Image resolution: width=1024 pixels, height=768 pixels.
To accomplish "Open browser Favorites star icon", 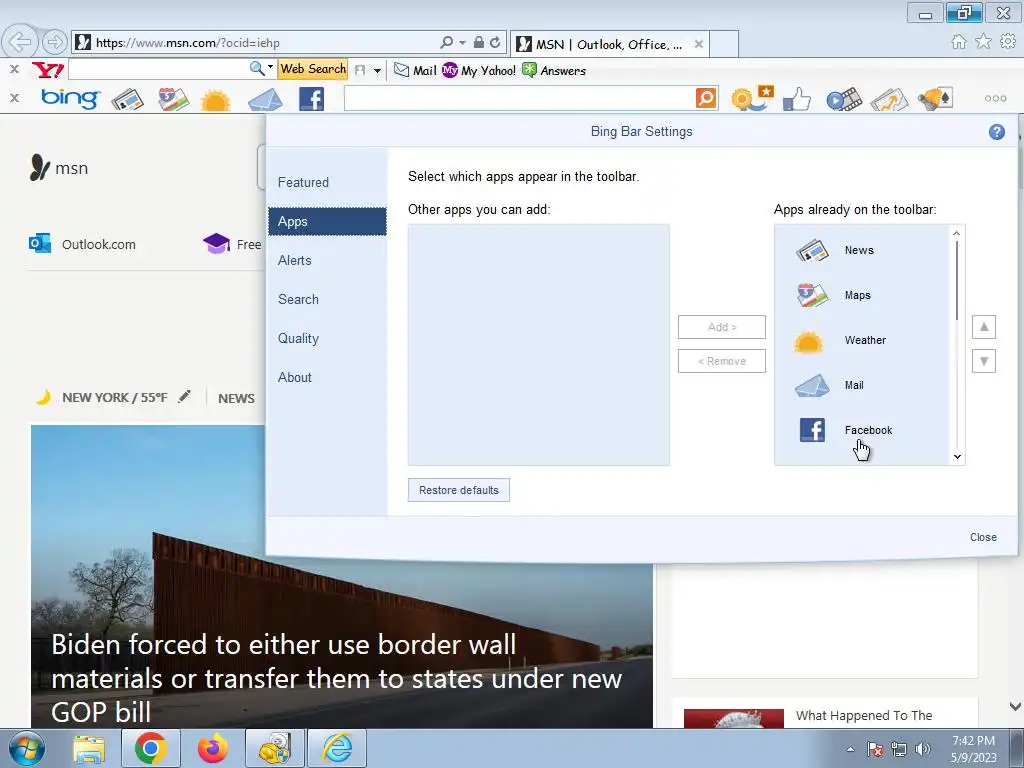I will (983, 42).
